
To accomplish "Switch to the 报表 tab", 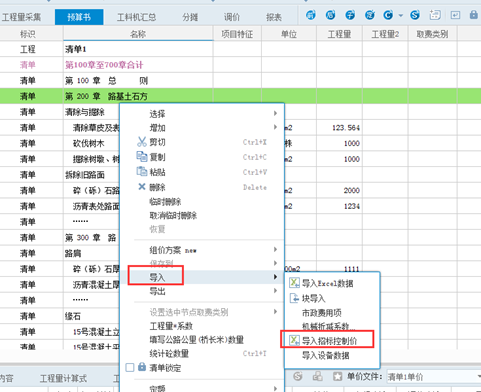I will pos(274,17).
